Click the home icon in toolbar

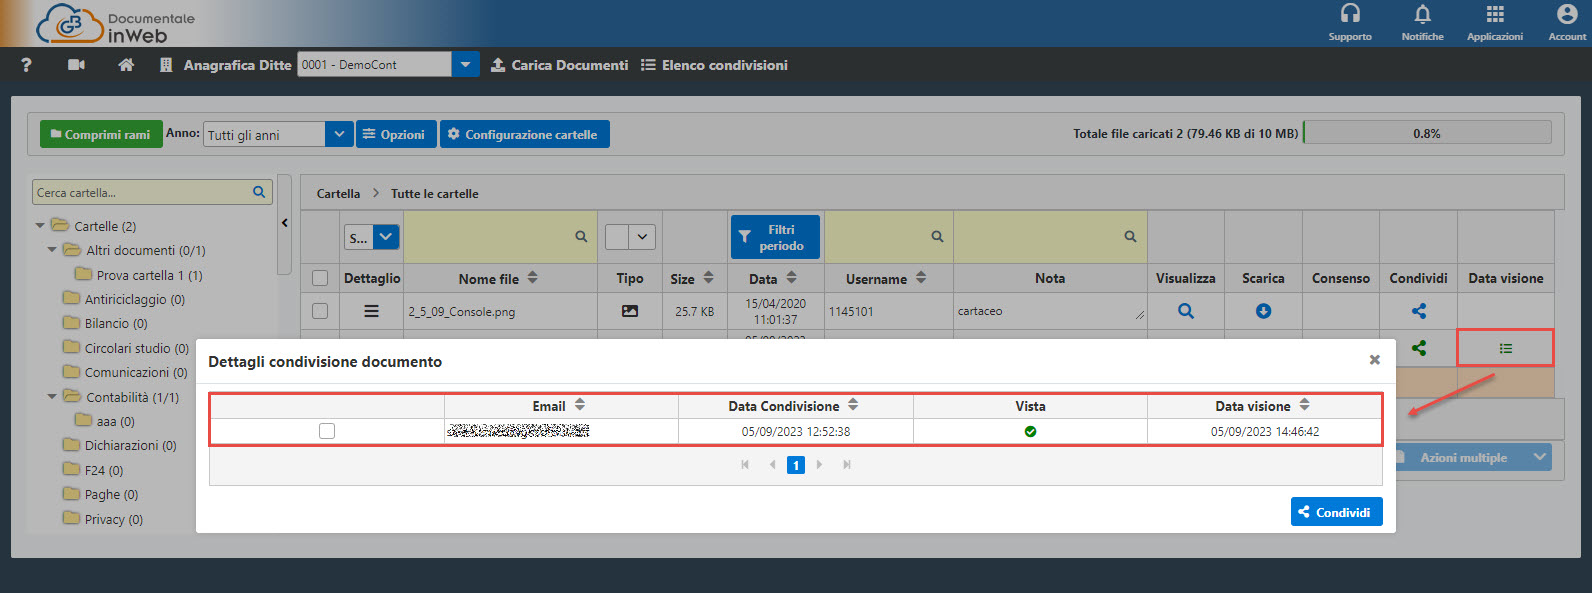[x=126, y=65]
